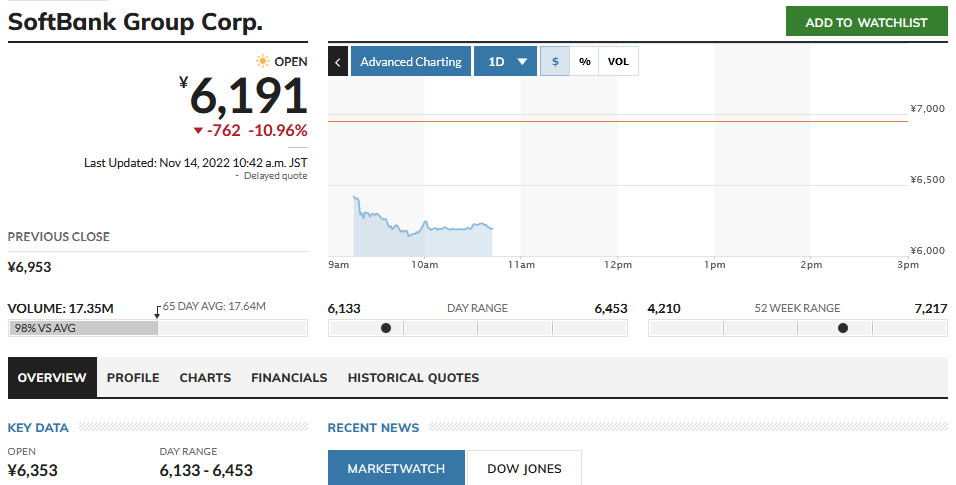956x485 pixels.
Task: Go to the Financials tab
Action: pos(289,378)
